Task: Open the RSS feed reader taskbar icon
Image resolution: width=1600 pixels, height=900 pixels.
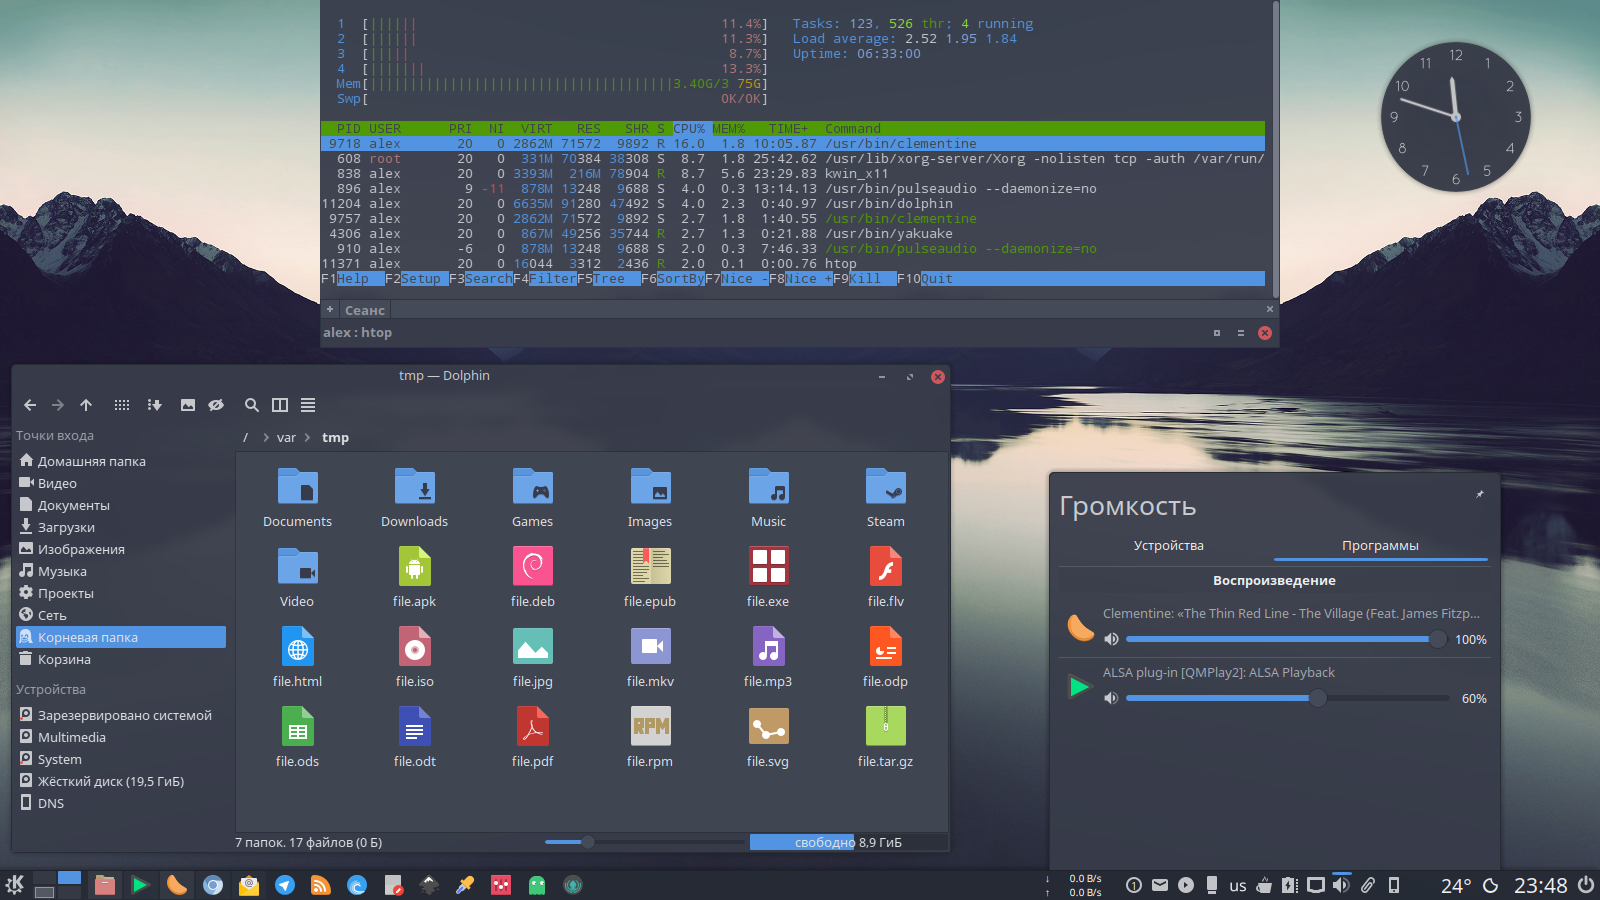Action: pos(321,885)
